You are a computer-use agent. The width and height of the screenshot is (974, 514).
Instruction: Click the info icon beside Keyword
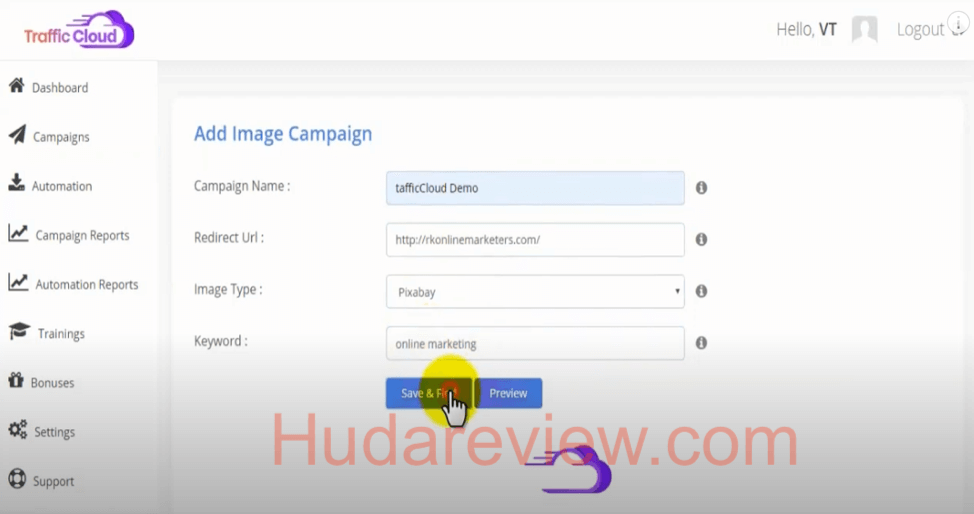(x=701, y=342)
